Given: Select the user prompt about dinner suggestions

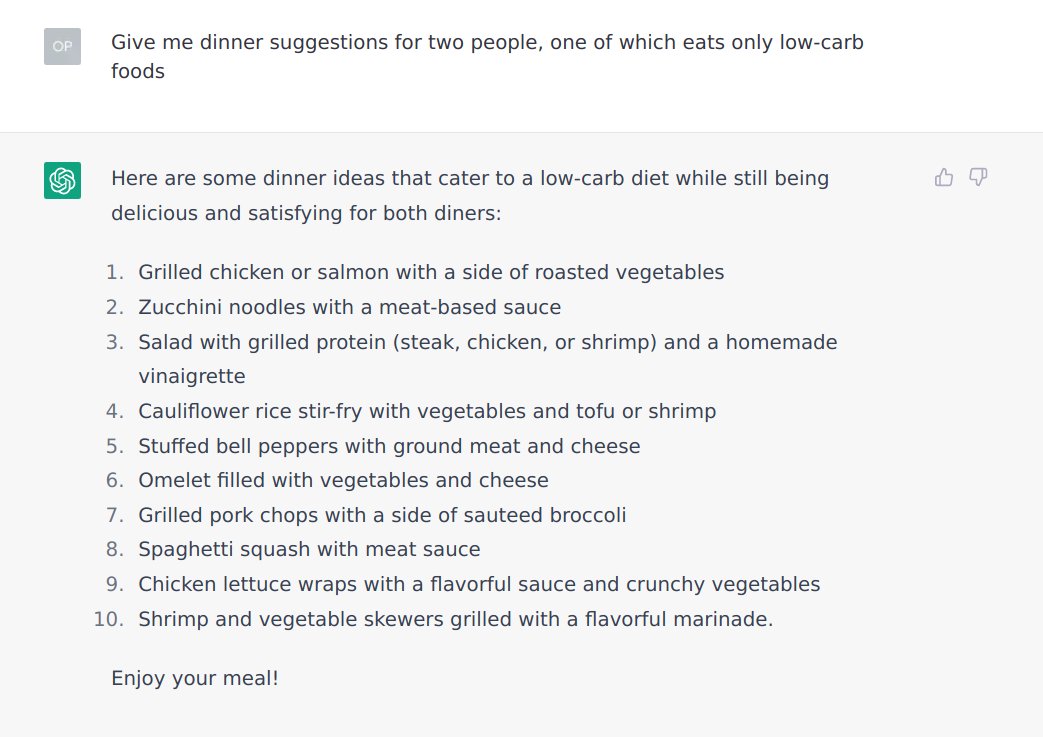Looking at the screenshot, I should pos(487,57).
